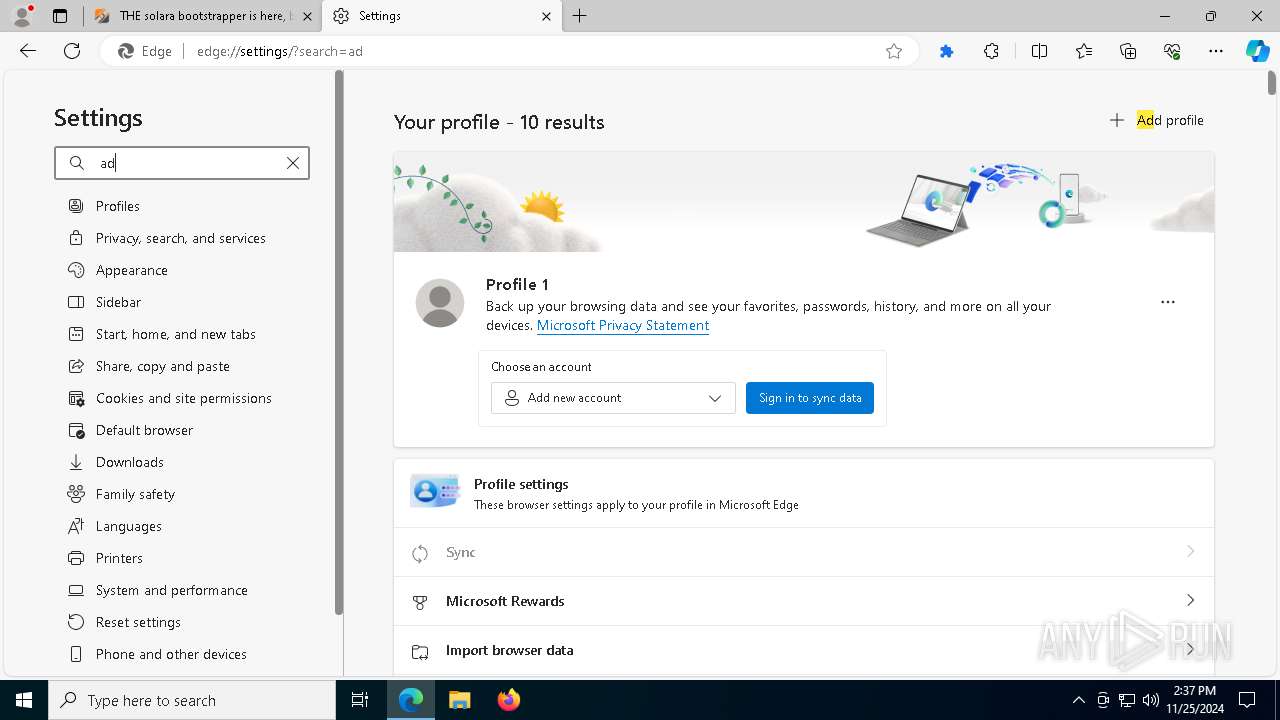Click the taskbar search box
This screenshot has height=720, width=1280.
pyautogui.click(x=192, y=700)
